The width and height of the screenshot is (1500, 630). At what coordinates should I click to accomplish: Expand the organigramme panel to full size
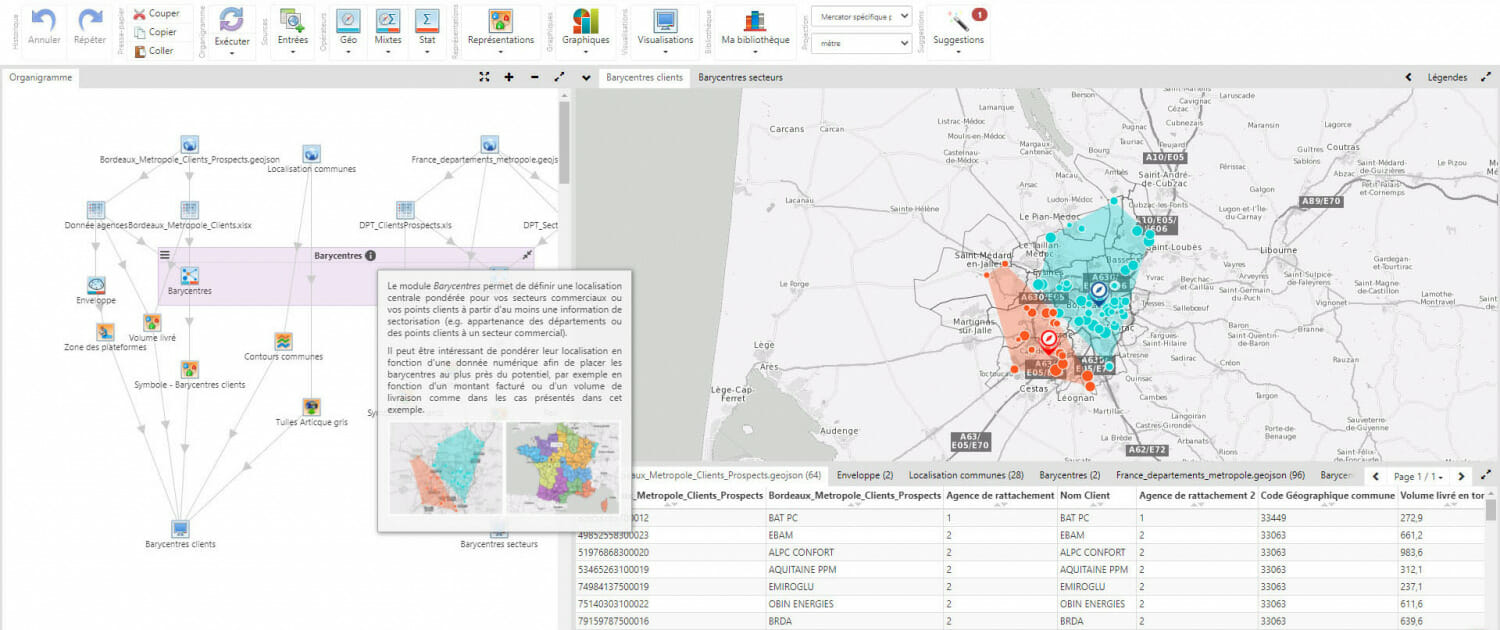(559, 77)
